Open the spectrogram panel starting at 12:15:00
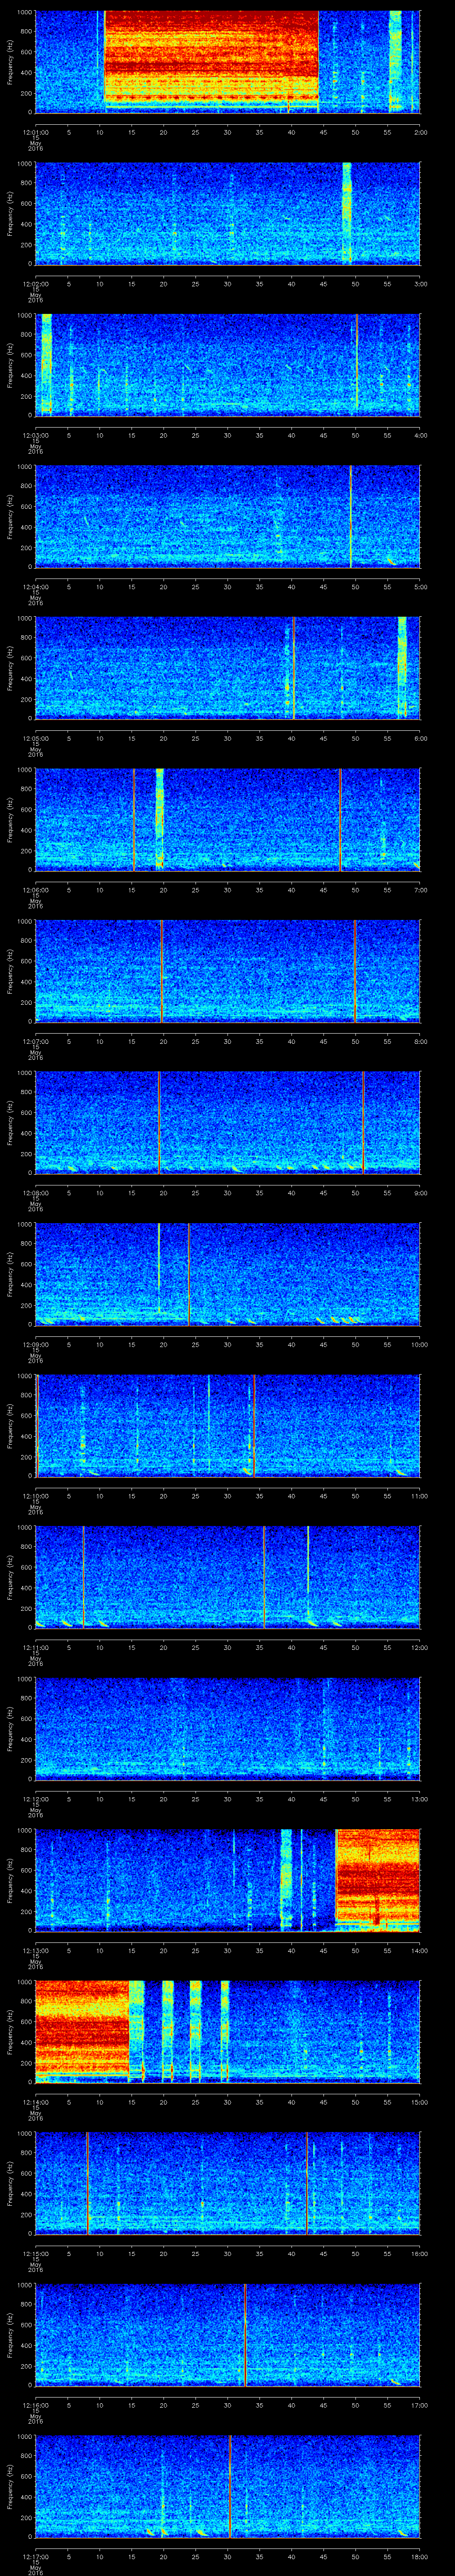Viewport: 455px width, 2576px height. coord(228,2183)
